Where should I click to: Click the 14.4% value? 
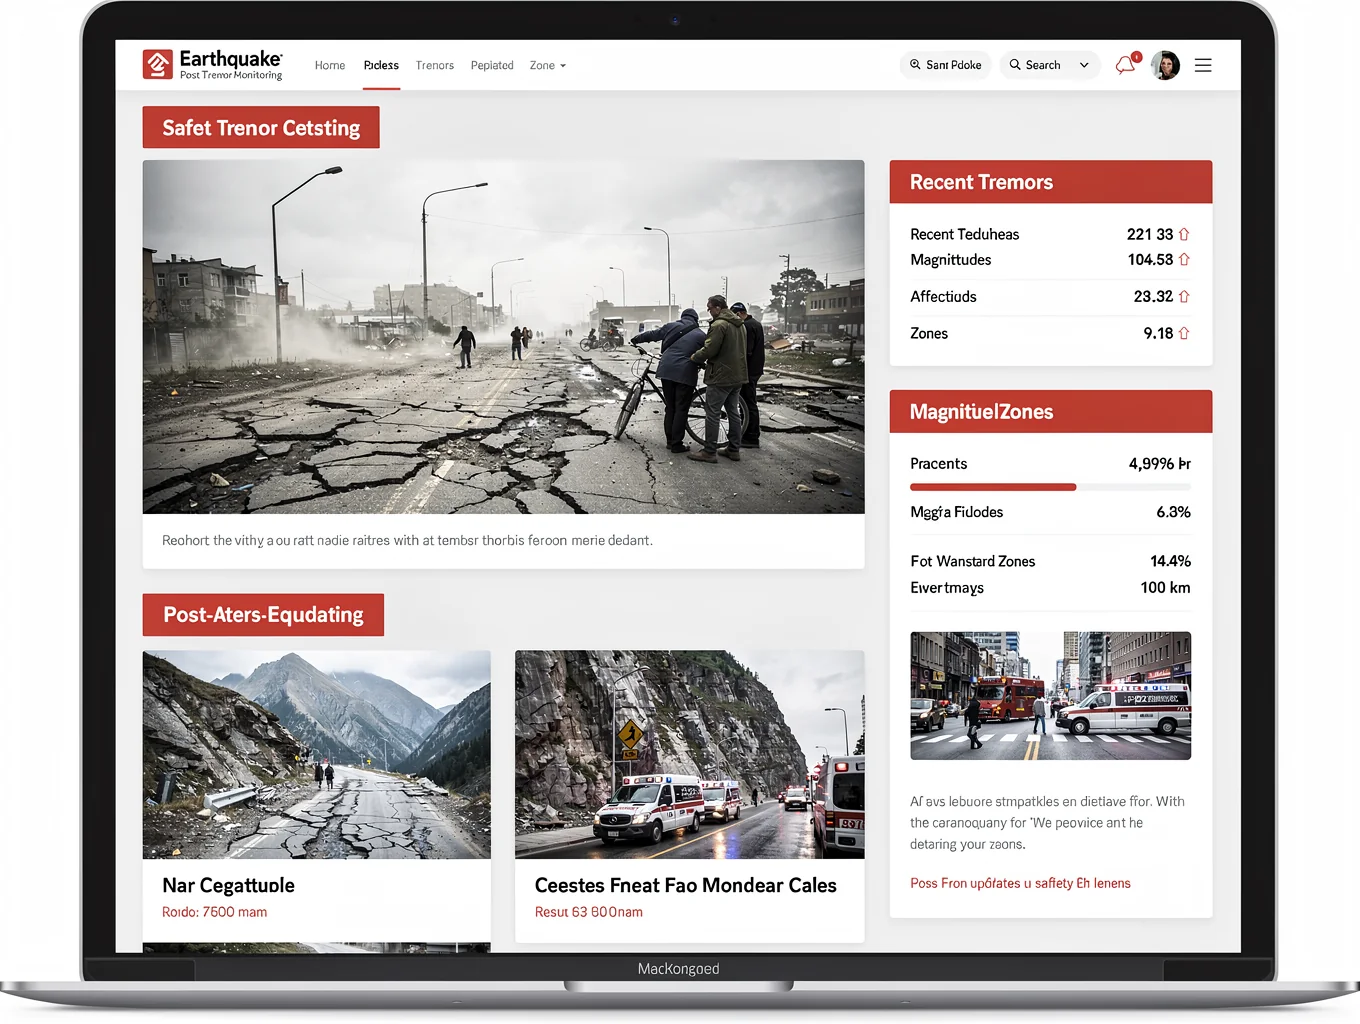click(1170, 562)
